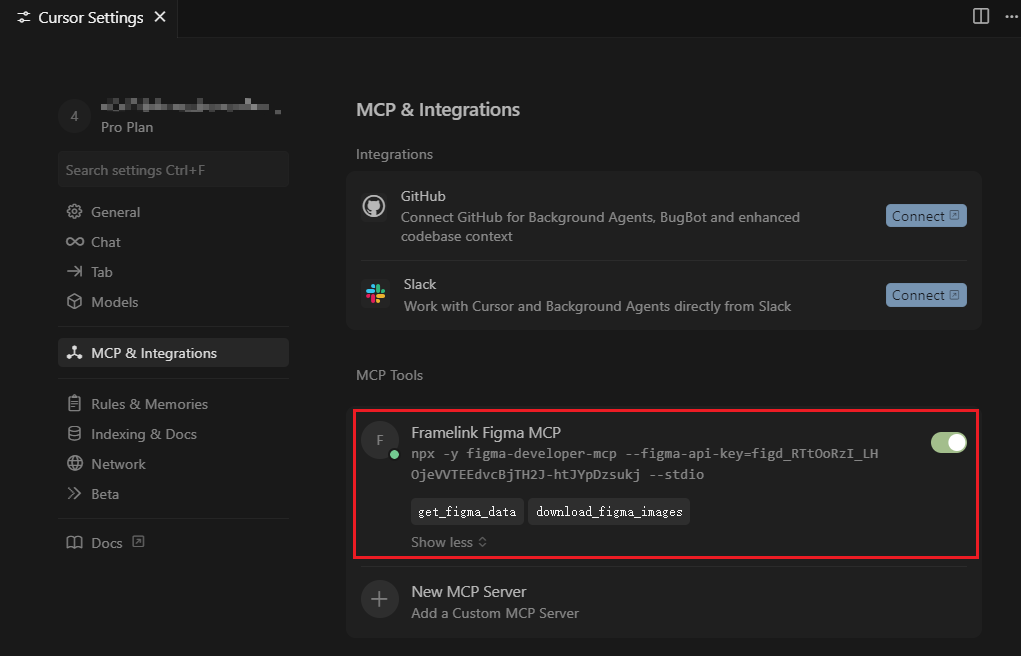Click the Network globe icon
This screenshot has height=656, width=1021.
[75, 463]
